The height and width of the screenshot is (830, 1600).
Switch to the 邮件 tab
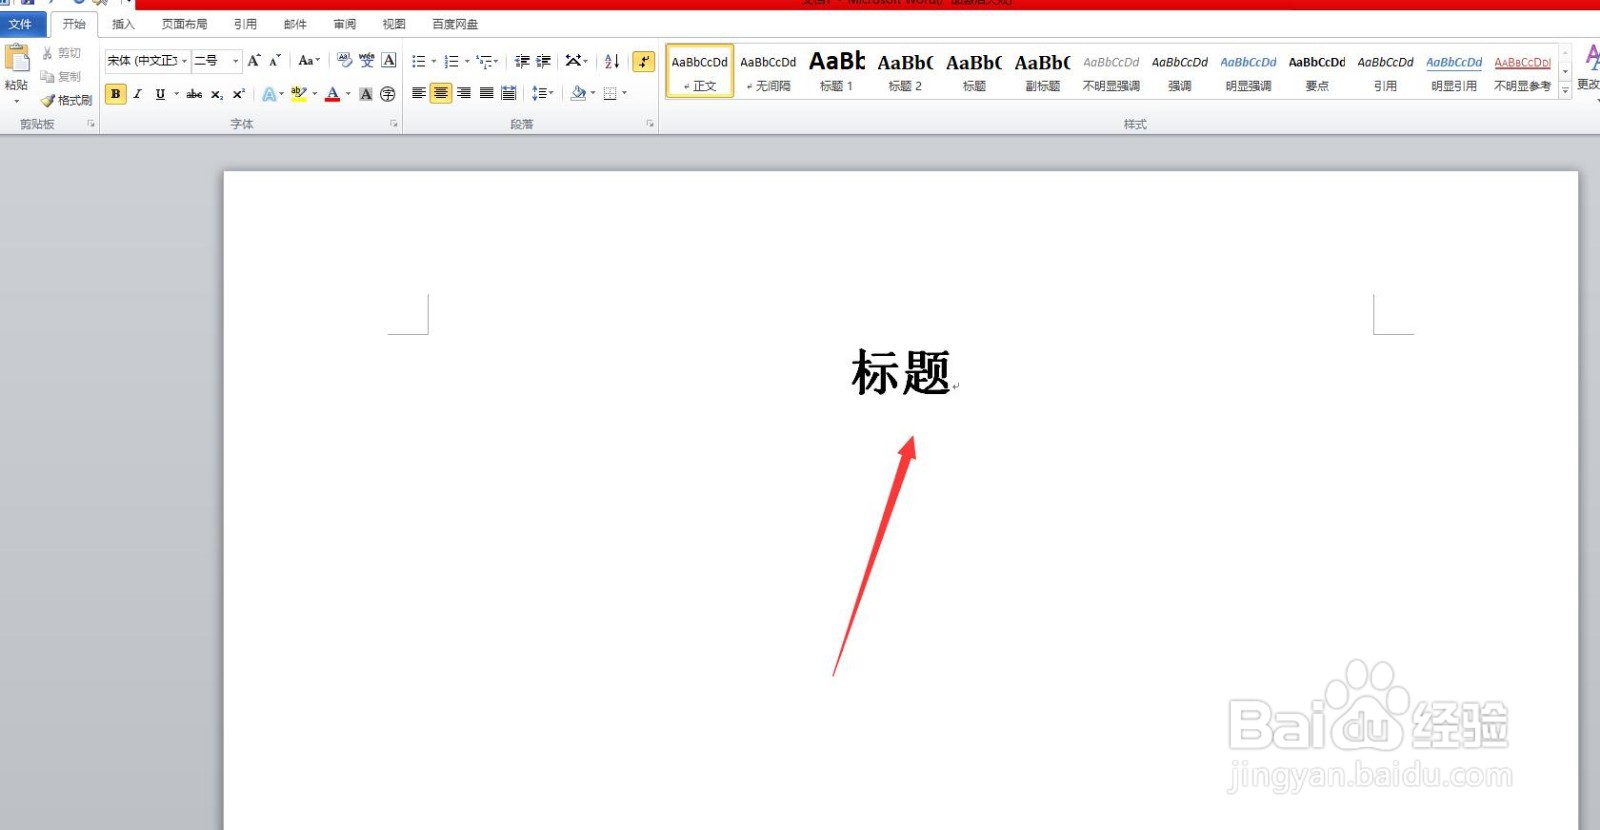click(x=295, y=24)
